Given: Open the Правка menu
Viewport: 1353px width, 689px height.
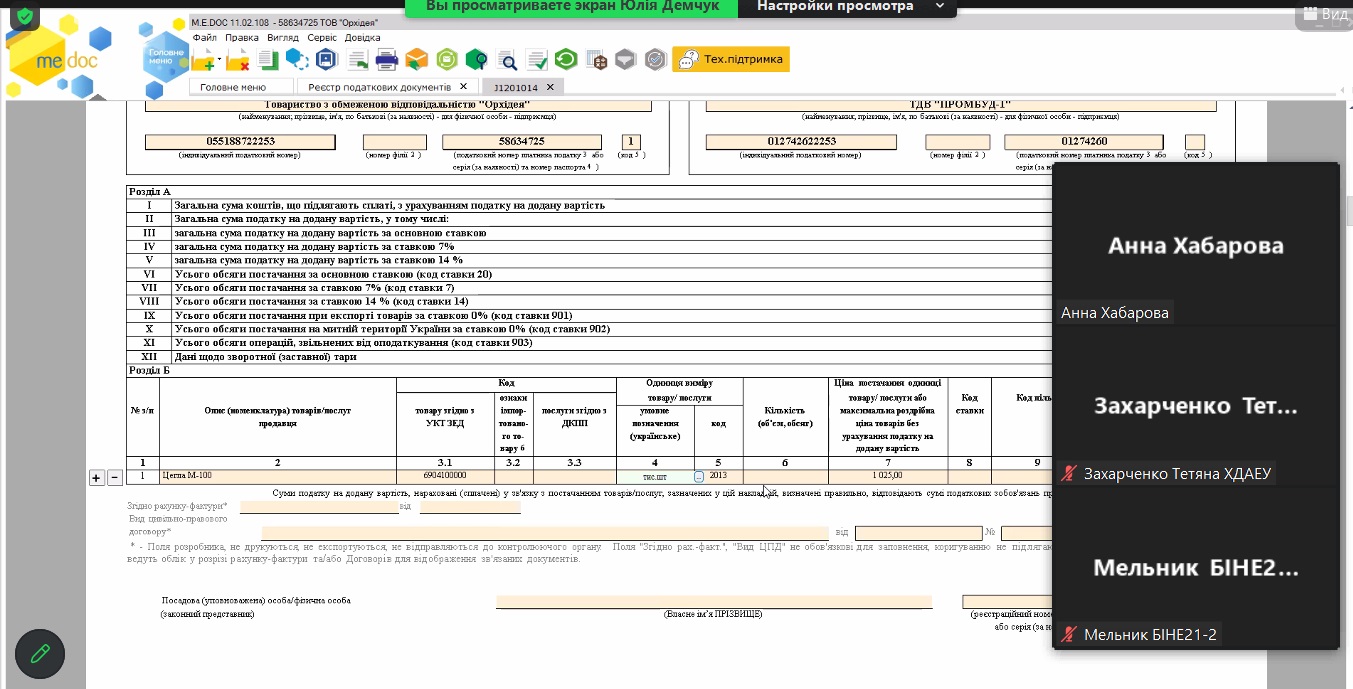Looking at the screenshot, I should [242, 37].
